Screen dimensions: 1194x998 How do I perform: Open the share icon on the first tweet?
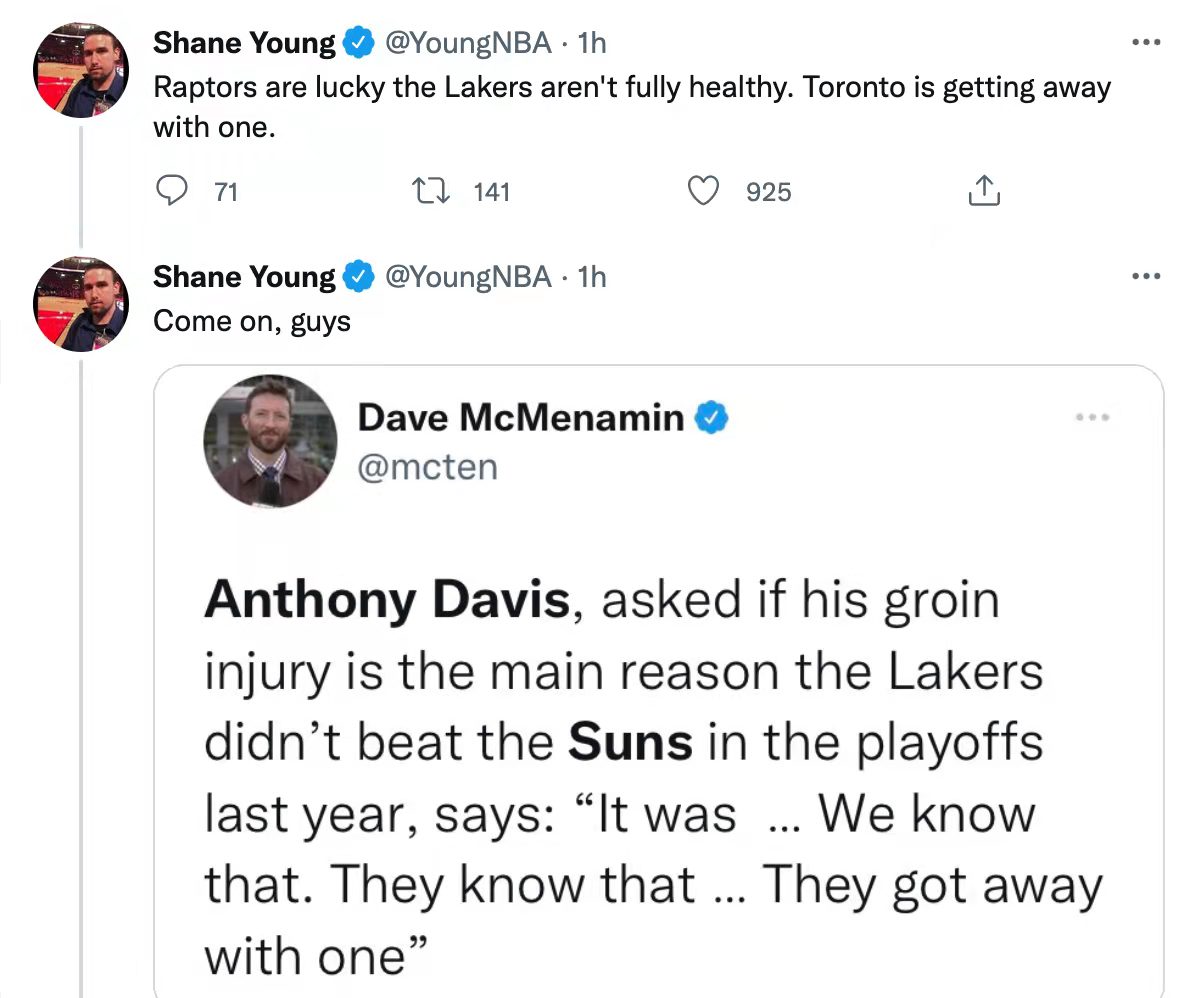click(984, 190)
